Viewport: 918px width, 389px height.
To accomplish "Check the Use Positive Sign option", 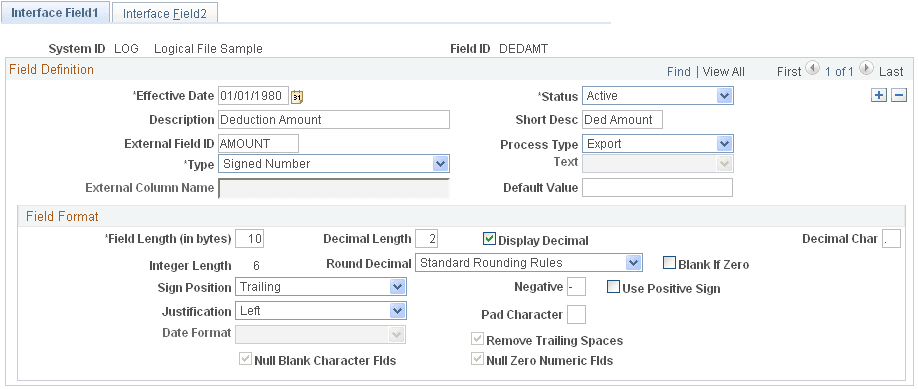I will [613, 286].
